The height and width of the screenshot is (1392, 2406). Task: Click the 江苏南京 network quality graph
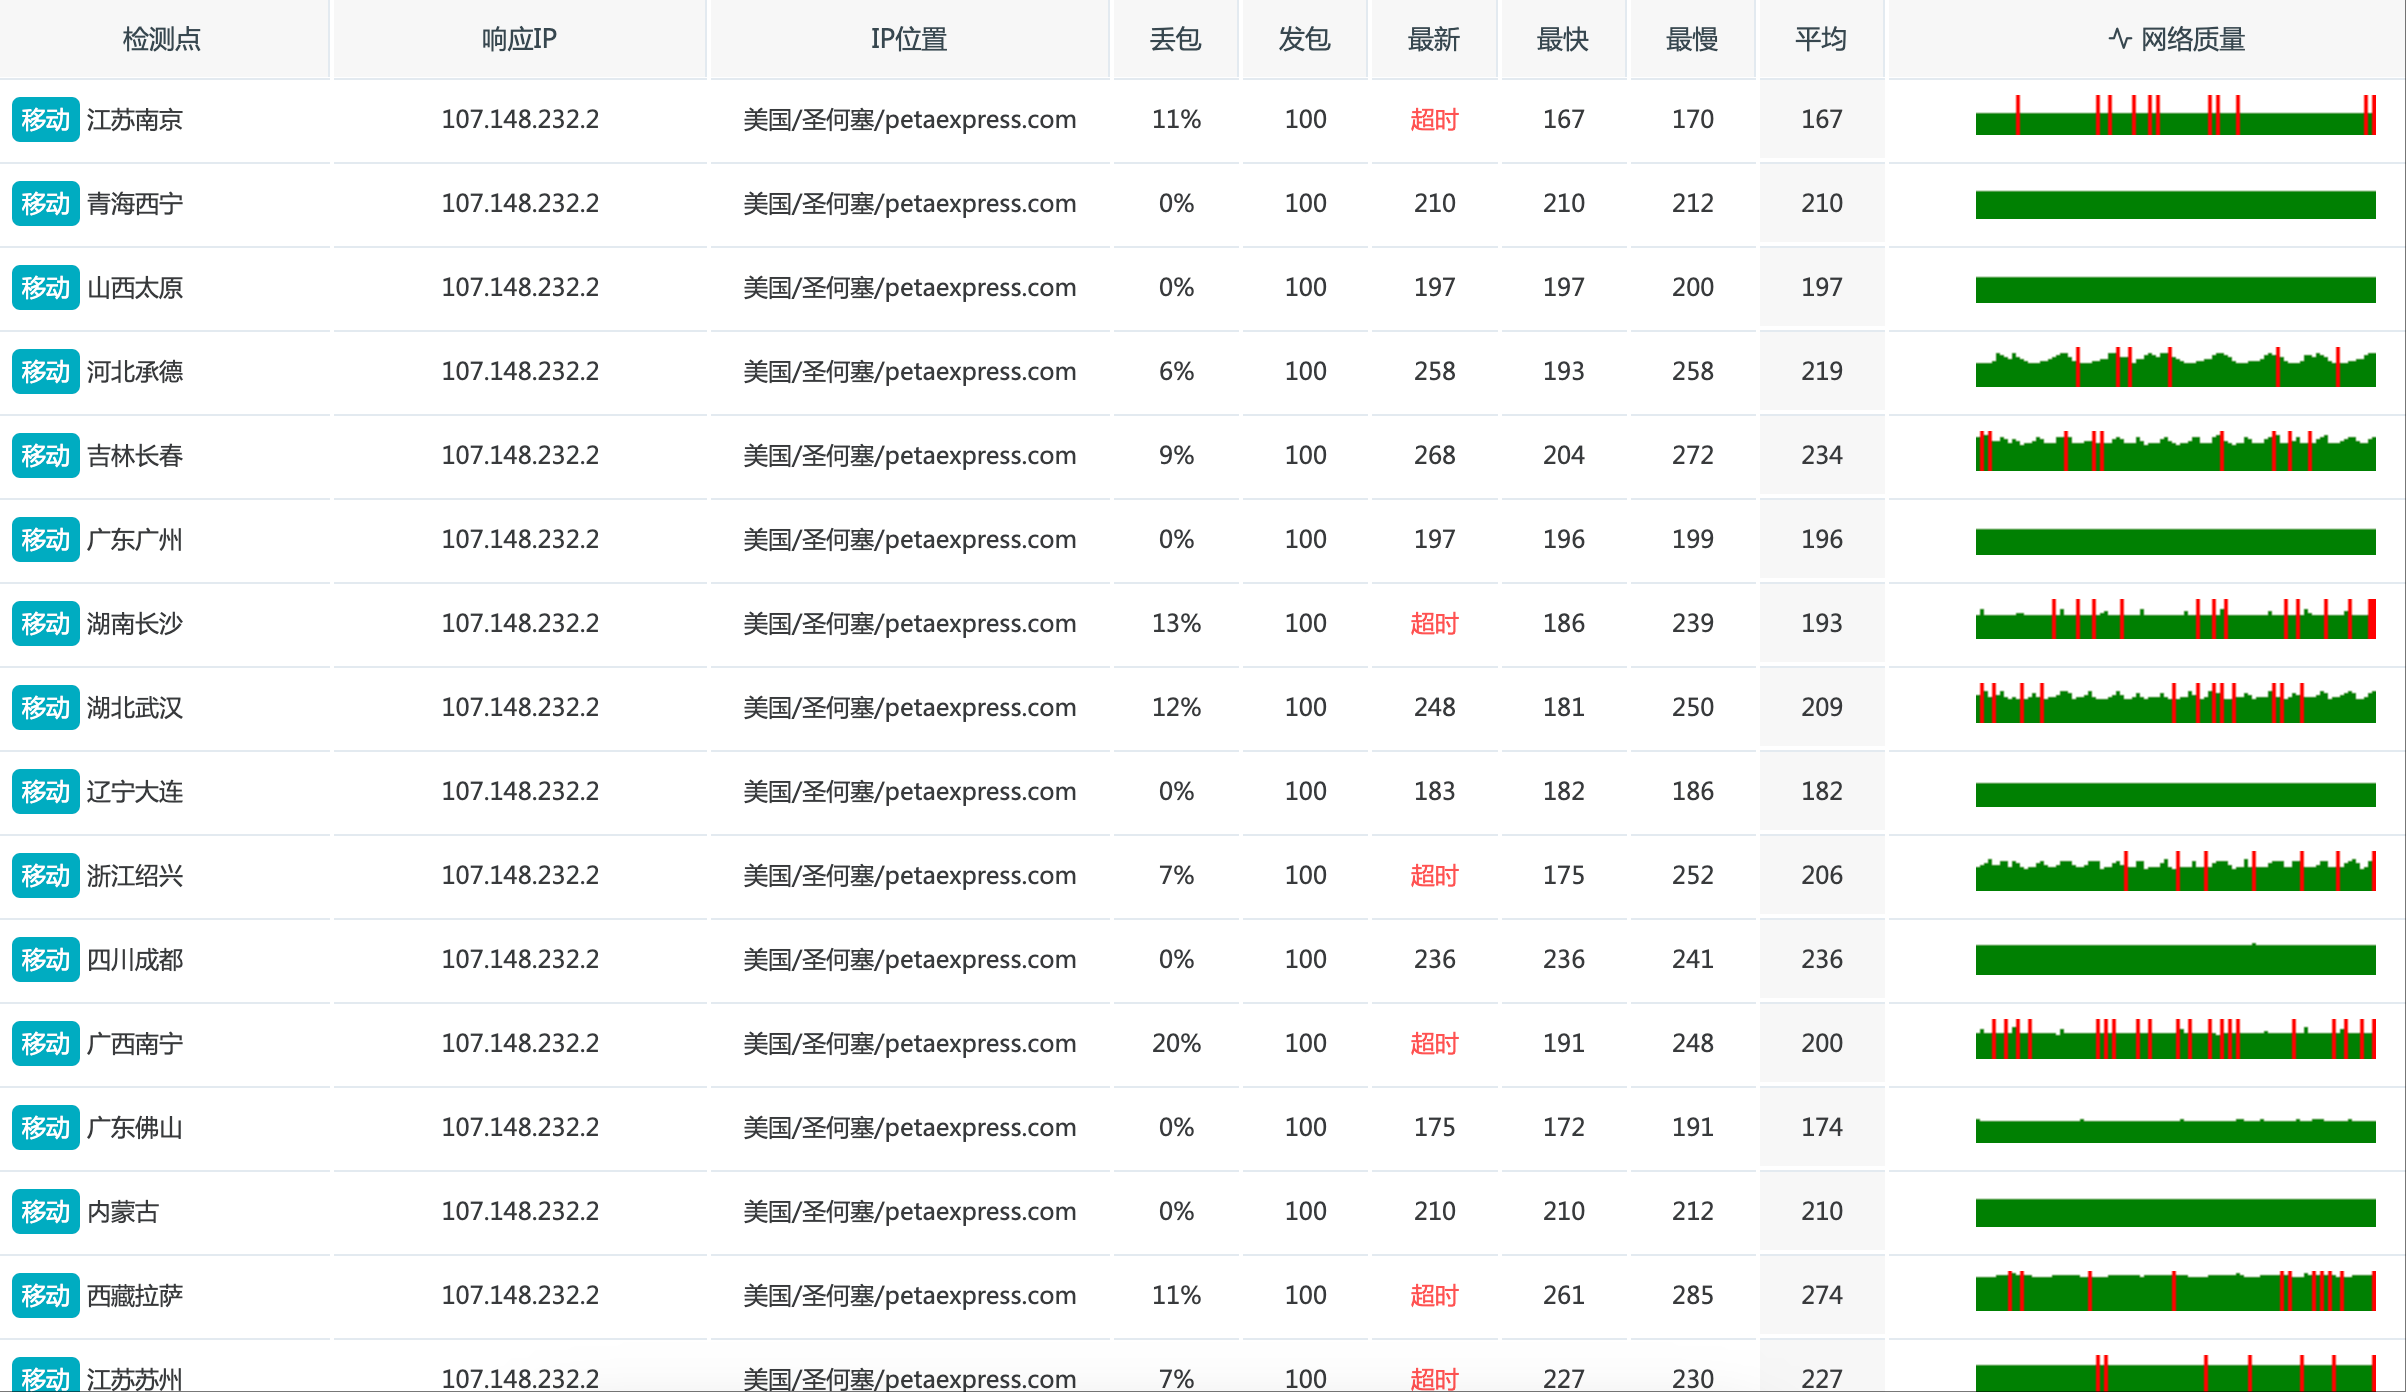click(x=2176, y=115)
